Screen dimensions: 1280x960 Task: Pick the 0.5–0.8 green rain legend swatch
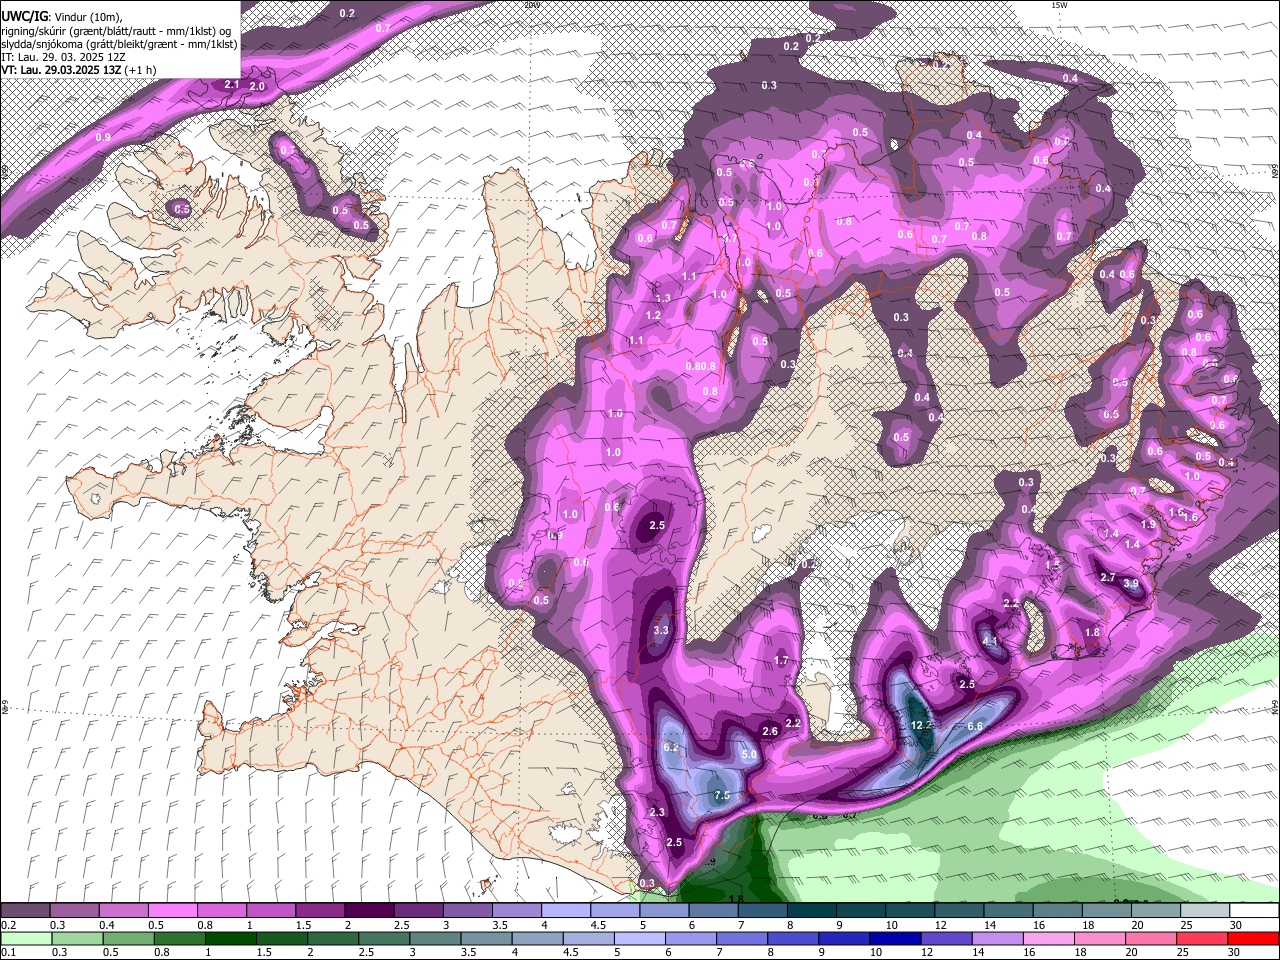point(128,938)
